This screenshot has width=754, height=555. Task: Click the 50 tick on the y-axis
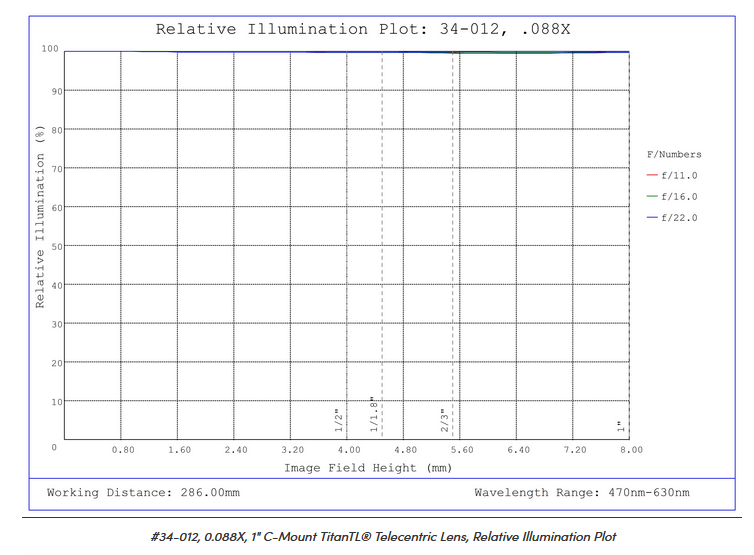(57, 246)
